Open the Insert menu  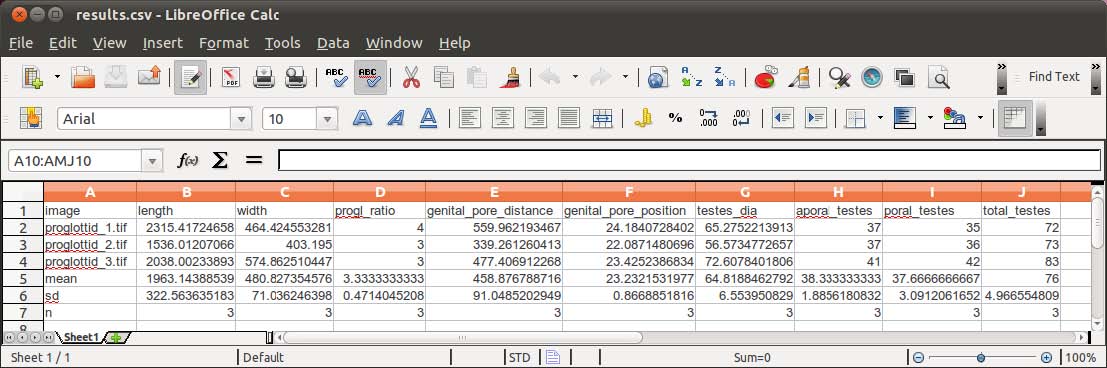tap(162, 43)
